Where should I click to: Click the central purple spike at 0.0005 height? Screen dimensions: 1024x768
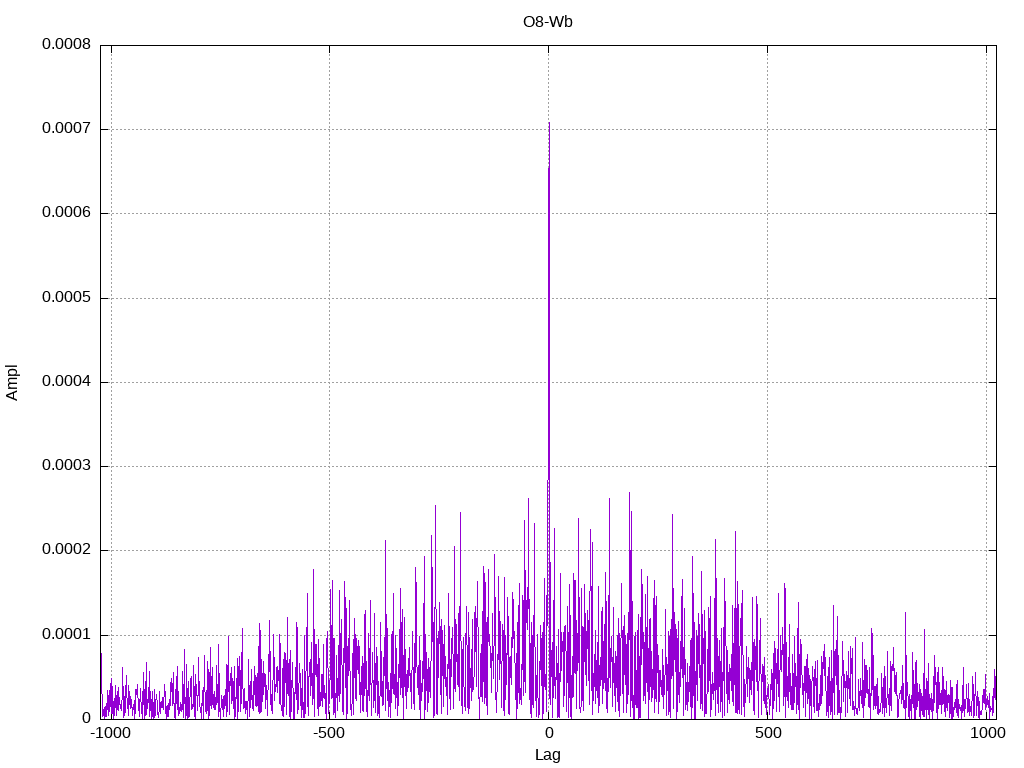pyautogui.click(x=549, y=298)
